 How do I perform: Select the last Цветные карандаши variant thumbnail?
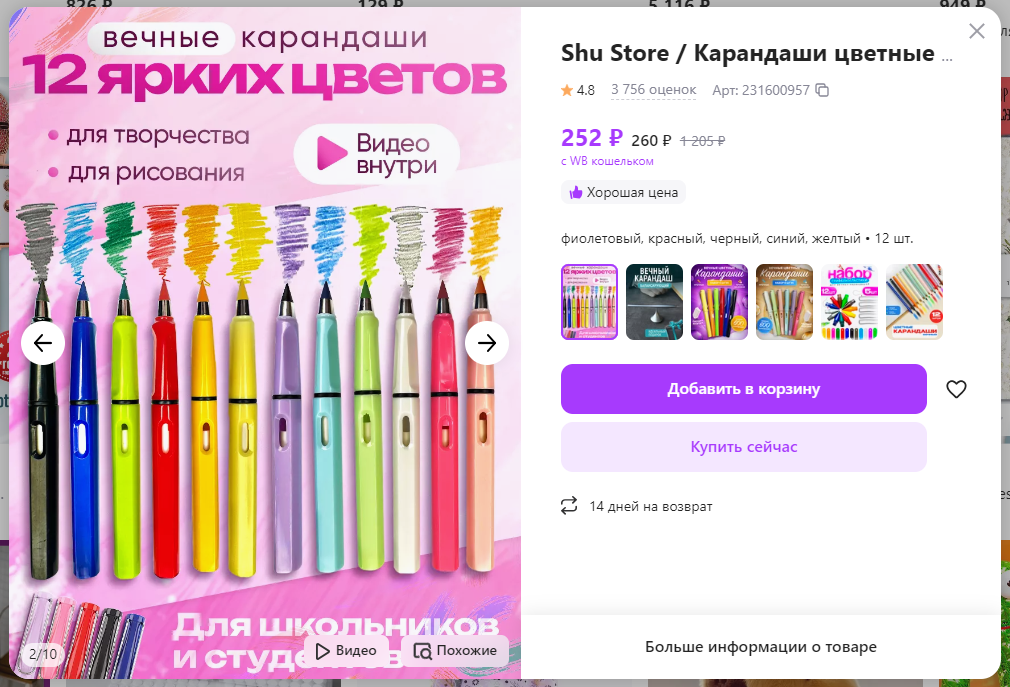pos(915,302)
